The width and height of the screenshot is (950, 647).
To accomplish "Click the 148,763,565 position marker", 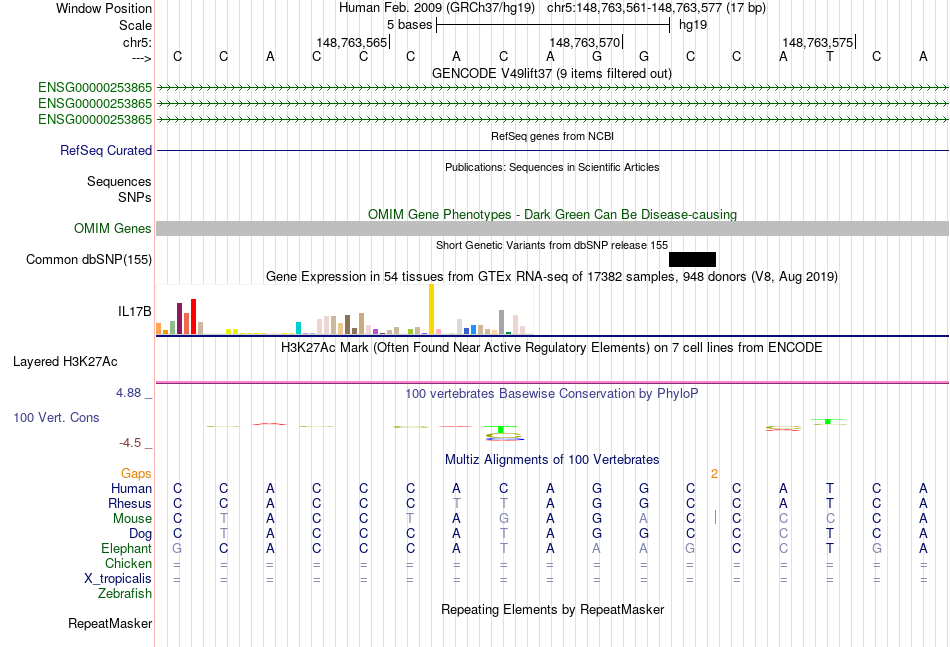I will tap(351, 42).
